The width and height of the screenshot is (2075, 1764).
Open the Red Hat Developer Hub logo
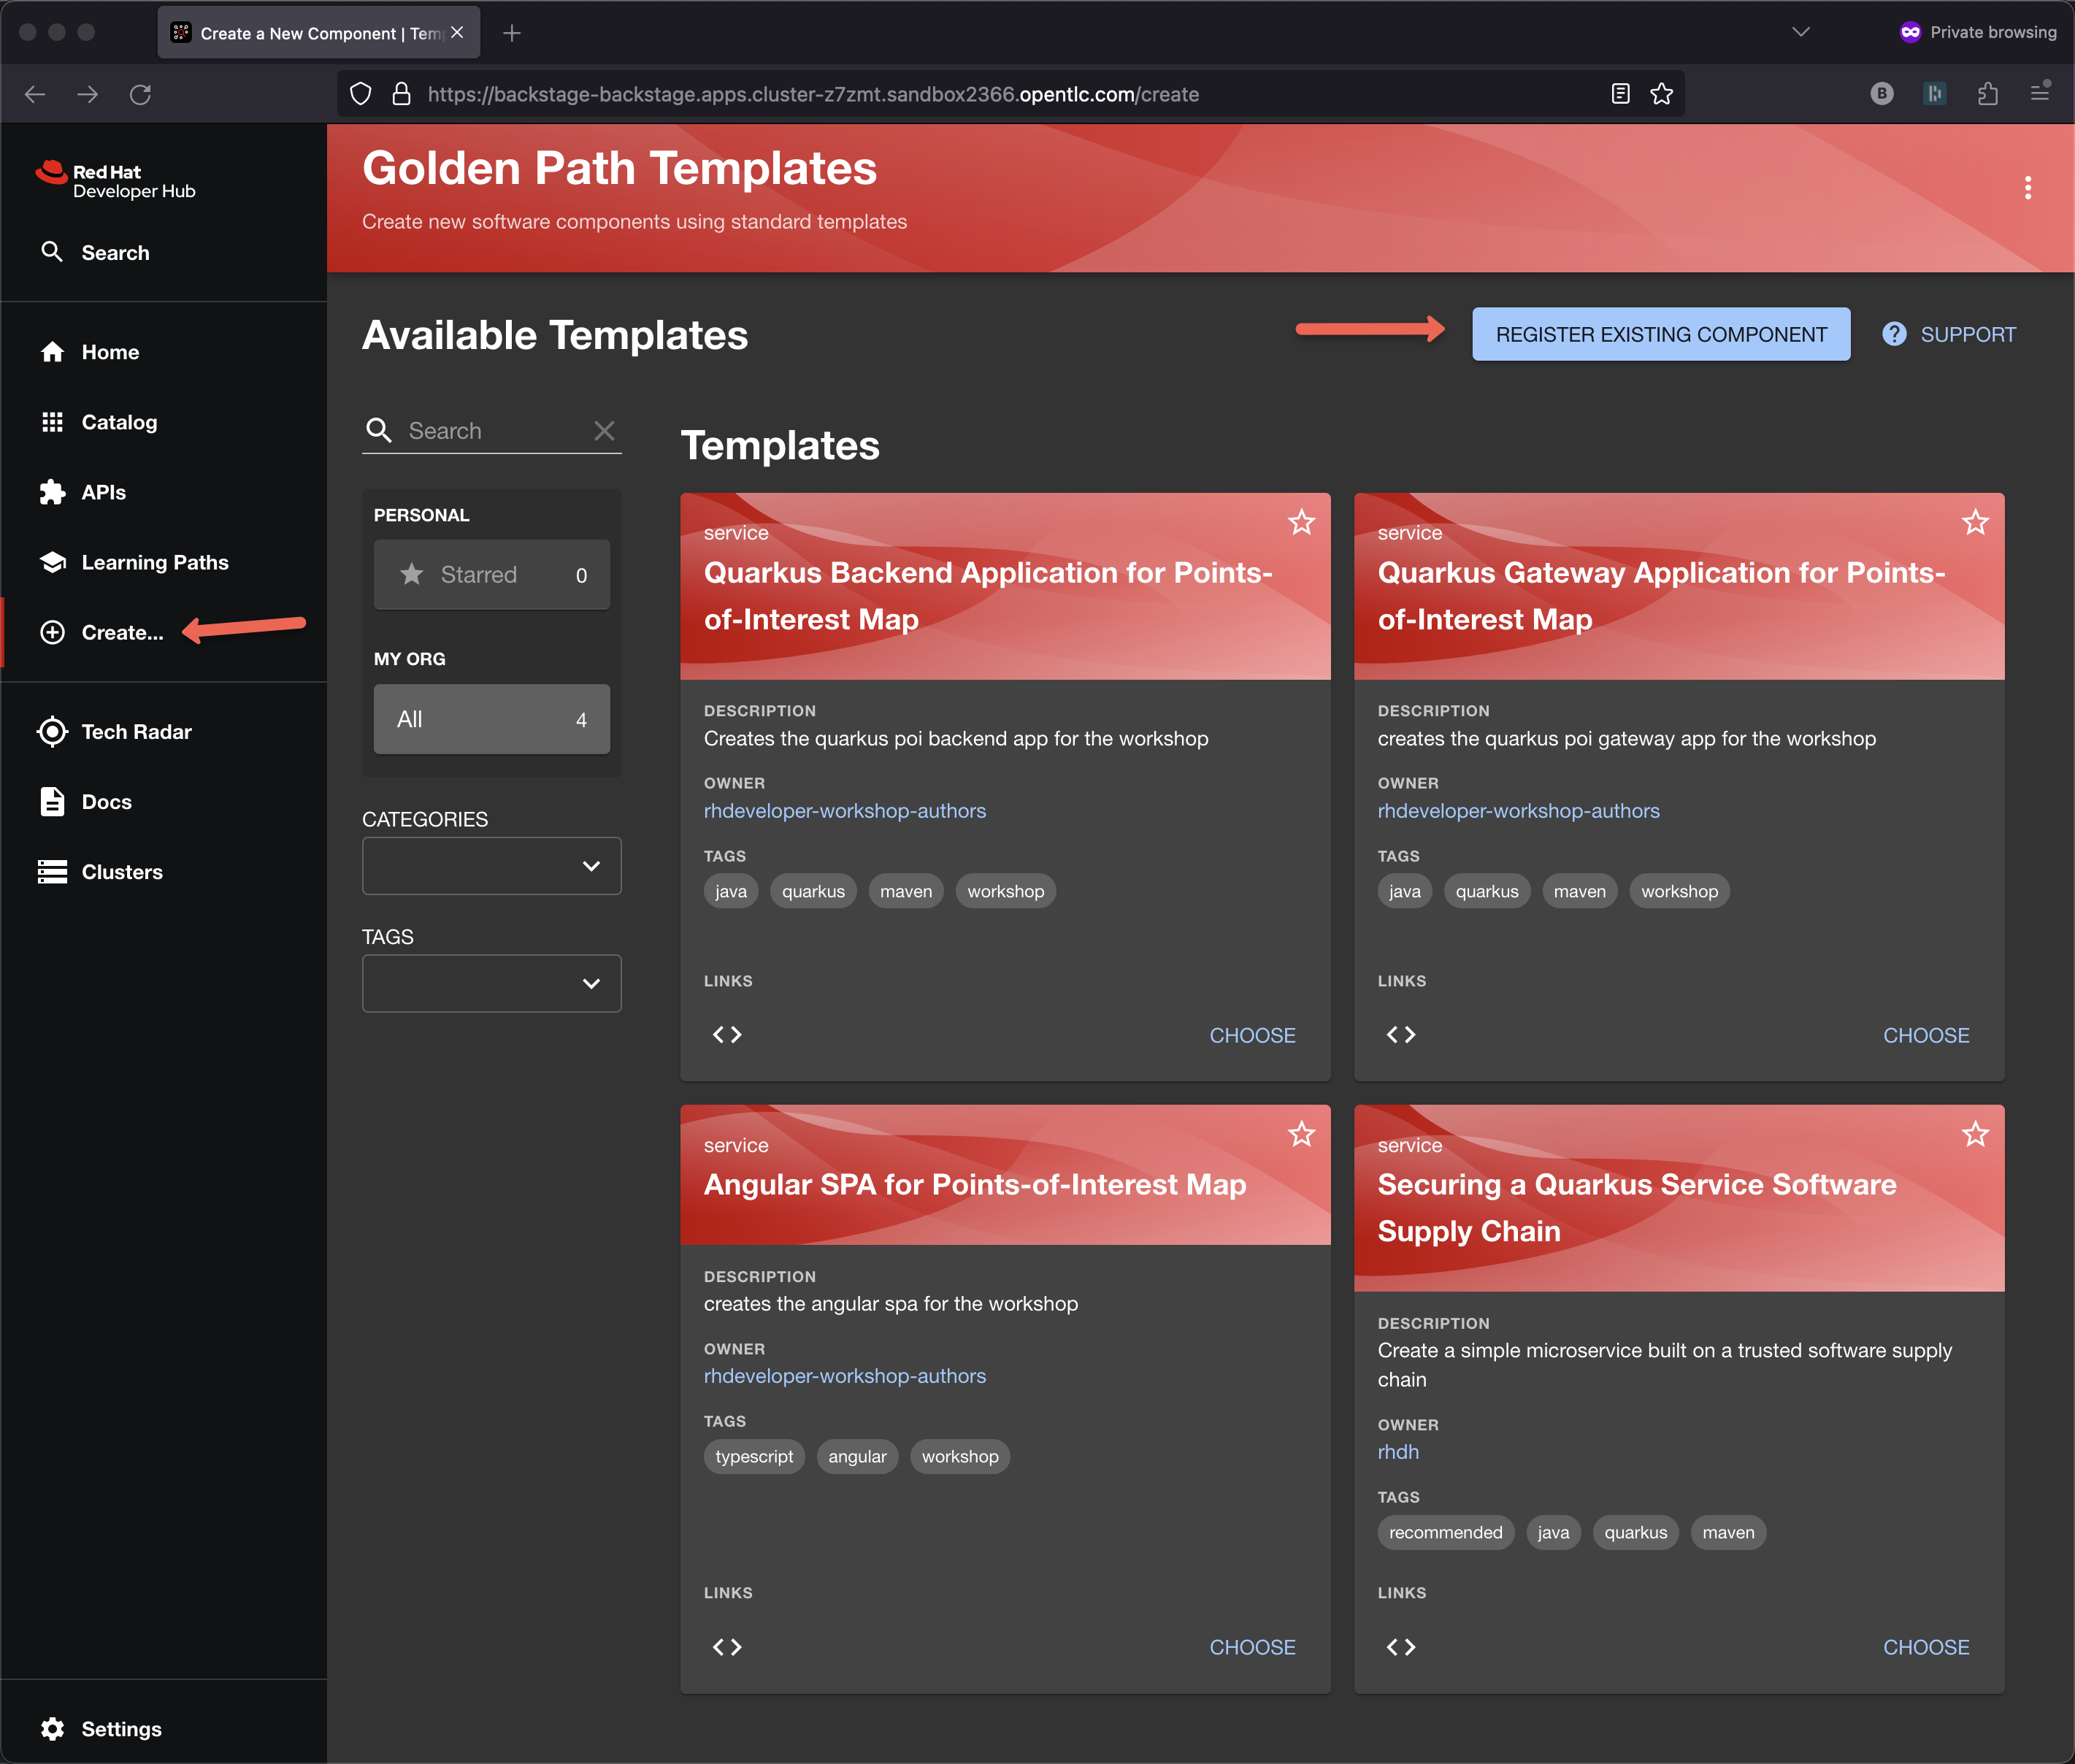point(116,181)
